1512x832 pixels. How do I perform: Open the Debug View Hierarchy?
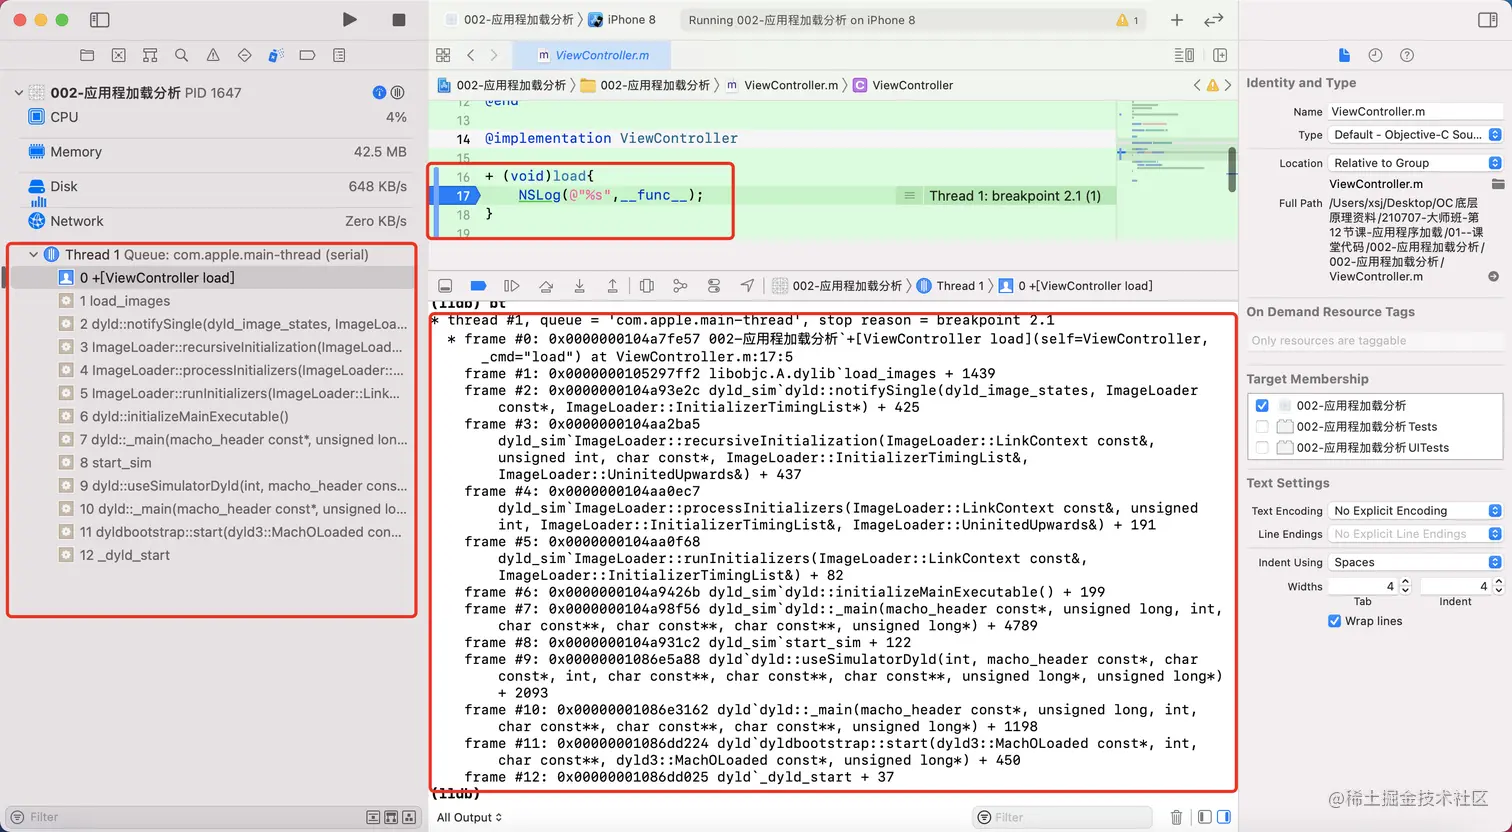coord(647,286)
